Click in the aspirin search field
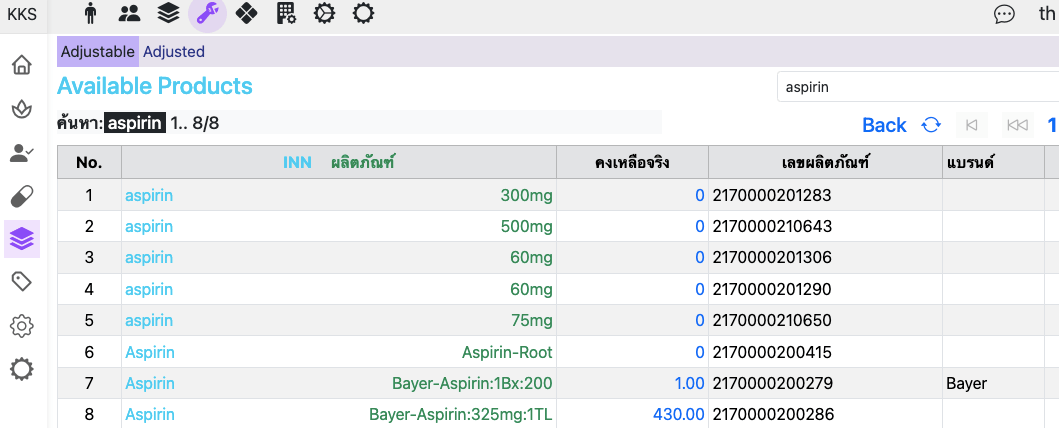 point(915,87)
